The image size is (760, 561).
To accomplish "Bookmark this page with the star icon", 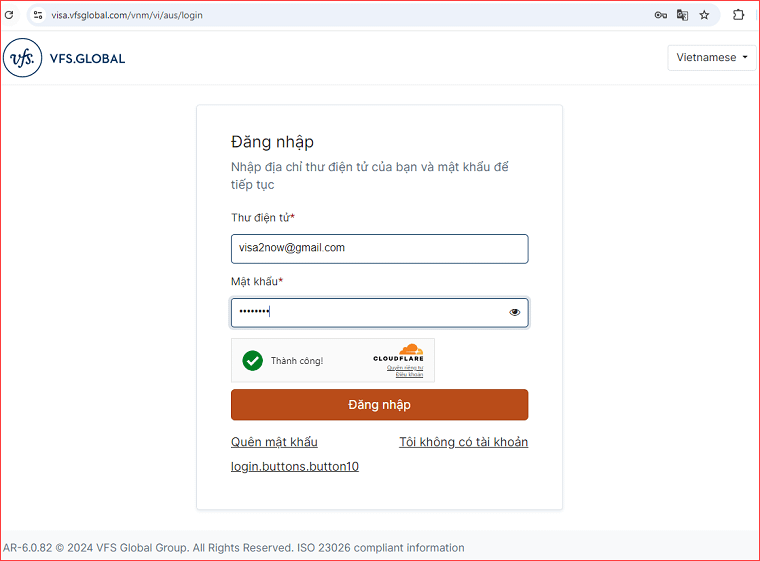I will coord(704,15).
